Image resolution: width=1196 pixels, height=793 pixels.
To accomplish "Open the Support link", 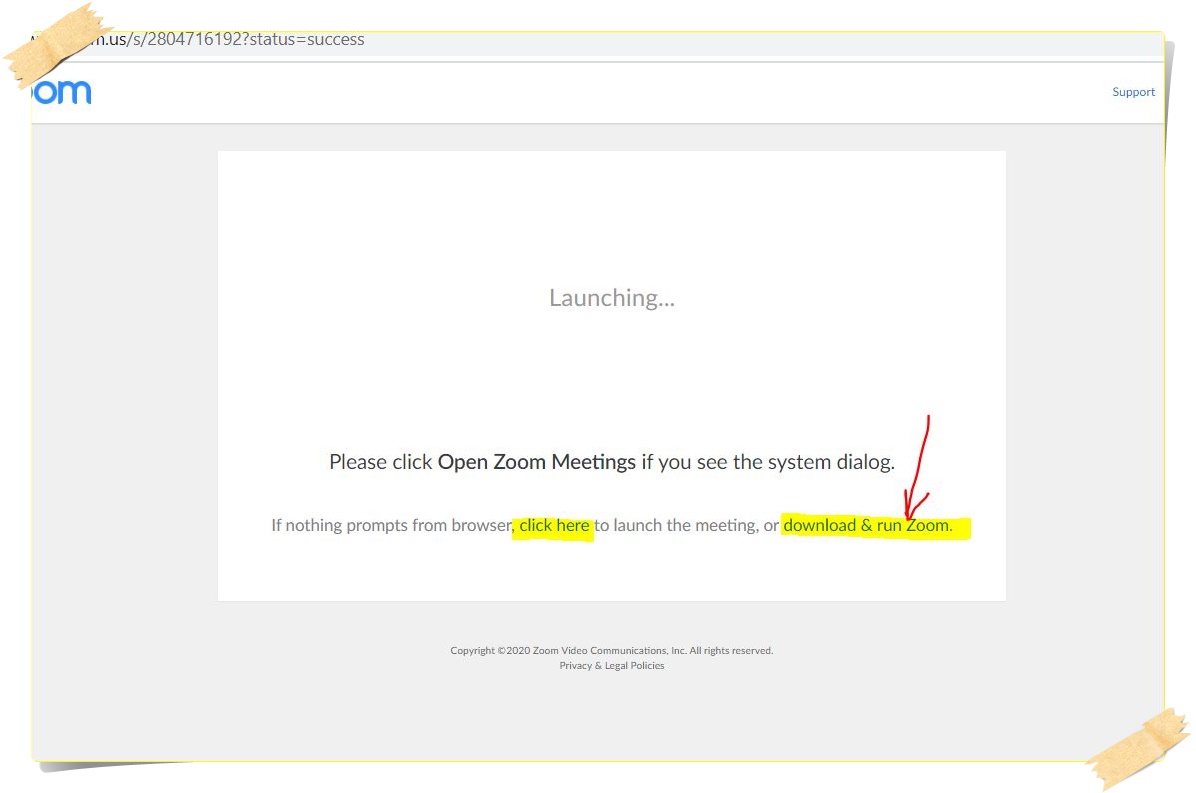I will (1133, 92).
